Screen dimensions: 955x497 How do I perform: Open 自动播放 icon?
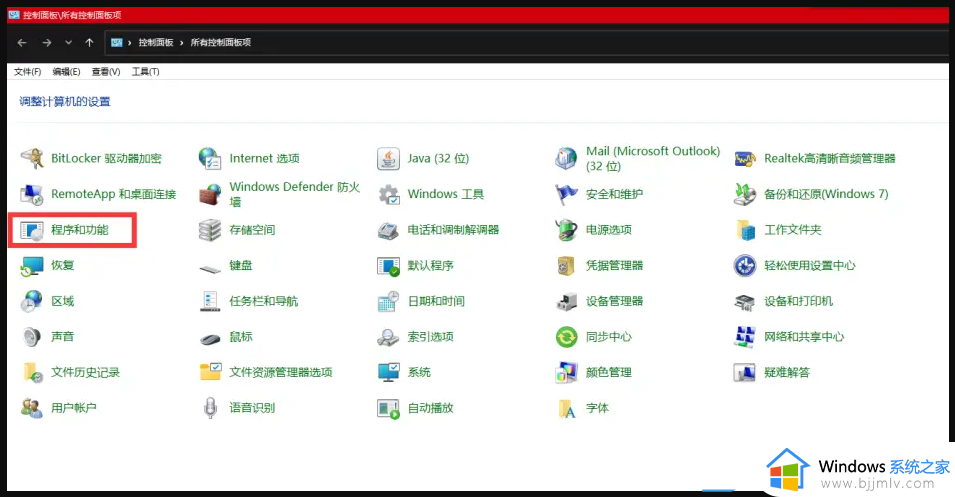point(388,409)
